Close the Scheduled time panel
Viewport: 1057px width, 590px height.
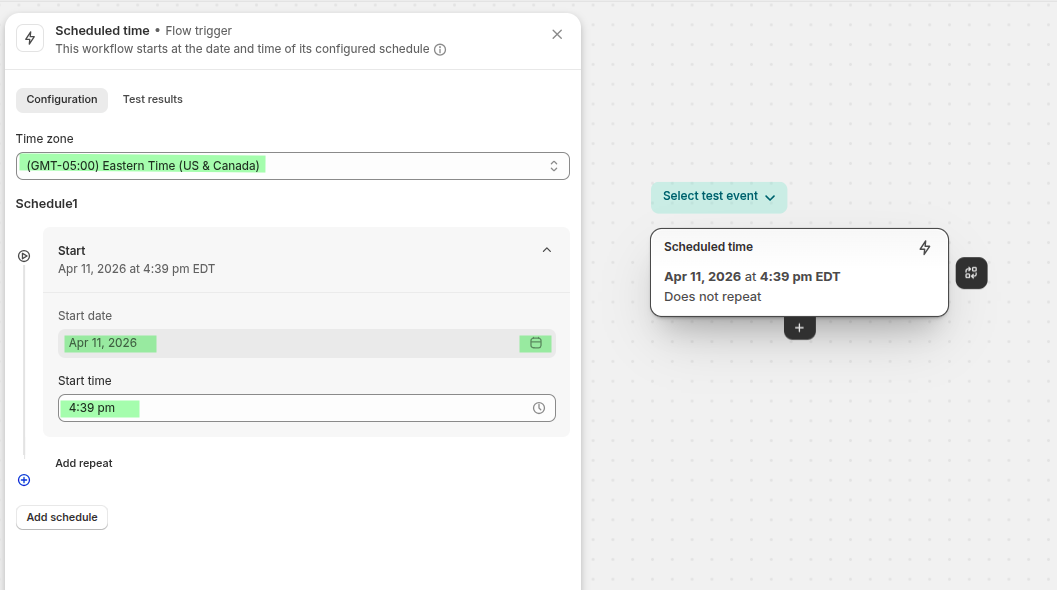[557, 34]
